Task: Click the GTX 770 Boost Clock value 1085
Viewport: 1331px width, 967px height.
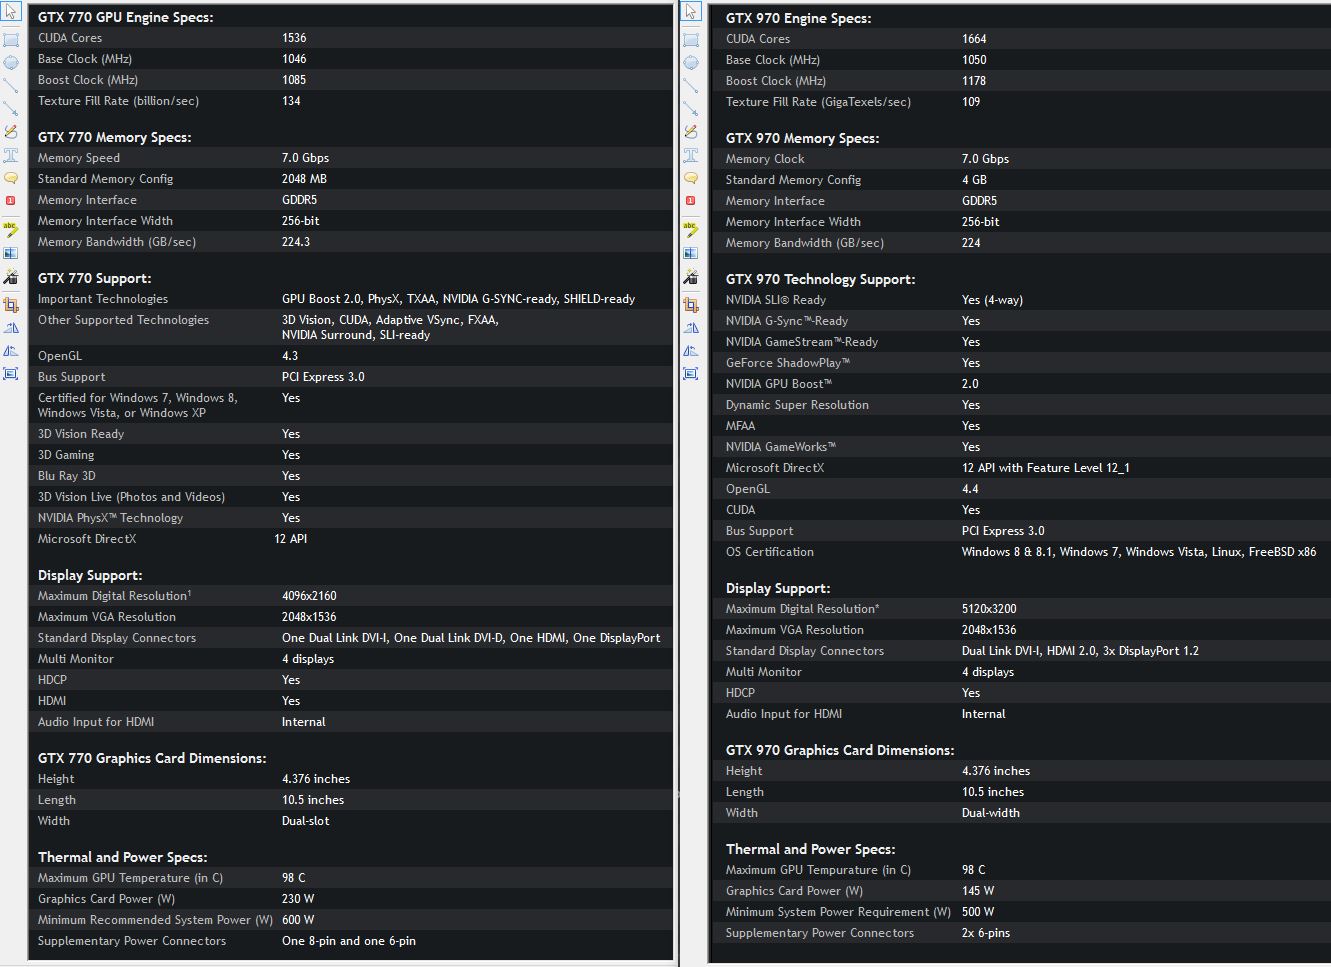Action: (x=294, y=80)
